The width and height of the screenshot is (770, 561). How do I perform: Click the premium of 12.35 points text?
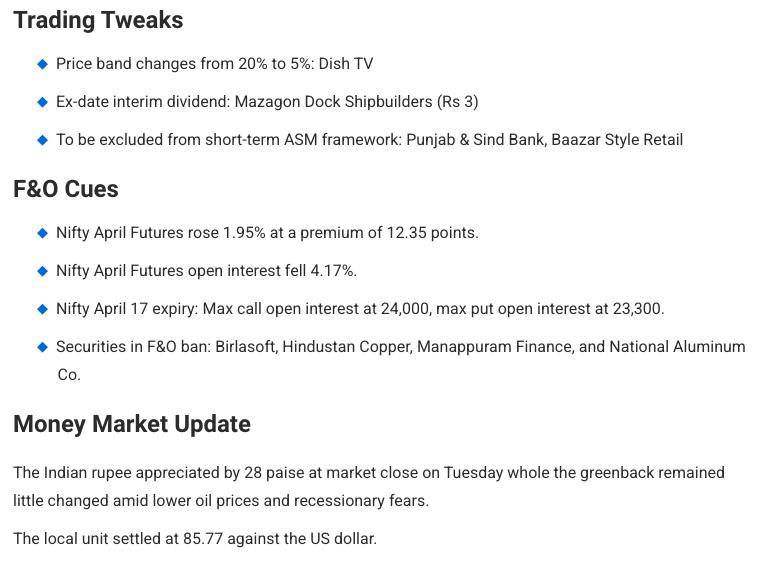[x=389, y=232]
